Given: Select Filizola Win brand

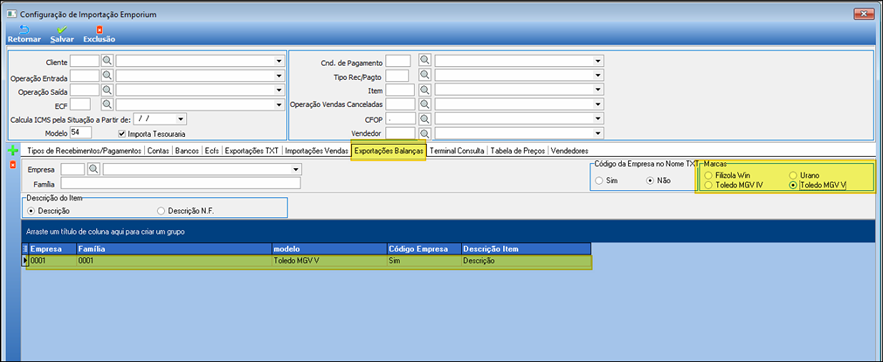Looking at the screenshot, I should 708,176.
